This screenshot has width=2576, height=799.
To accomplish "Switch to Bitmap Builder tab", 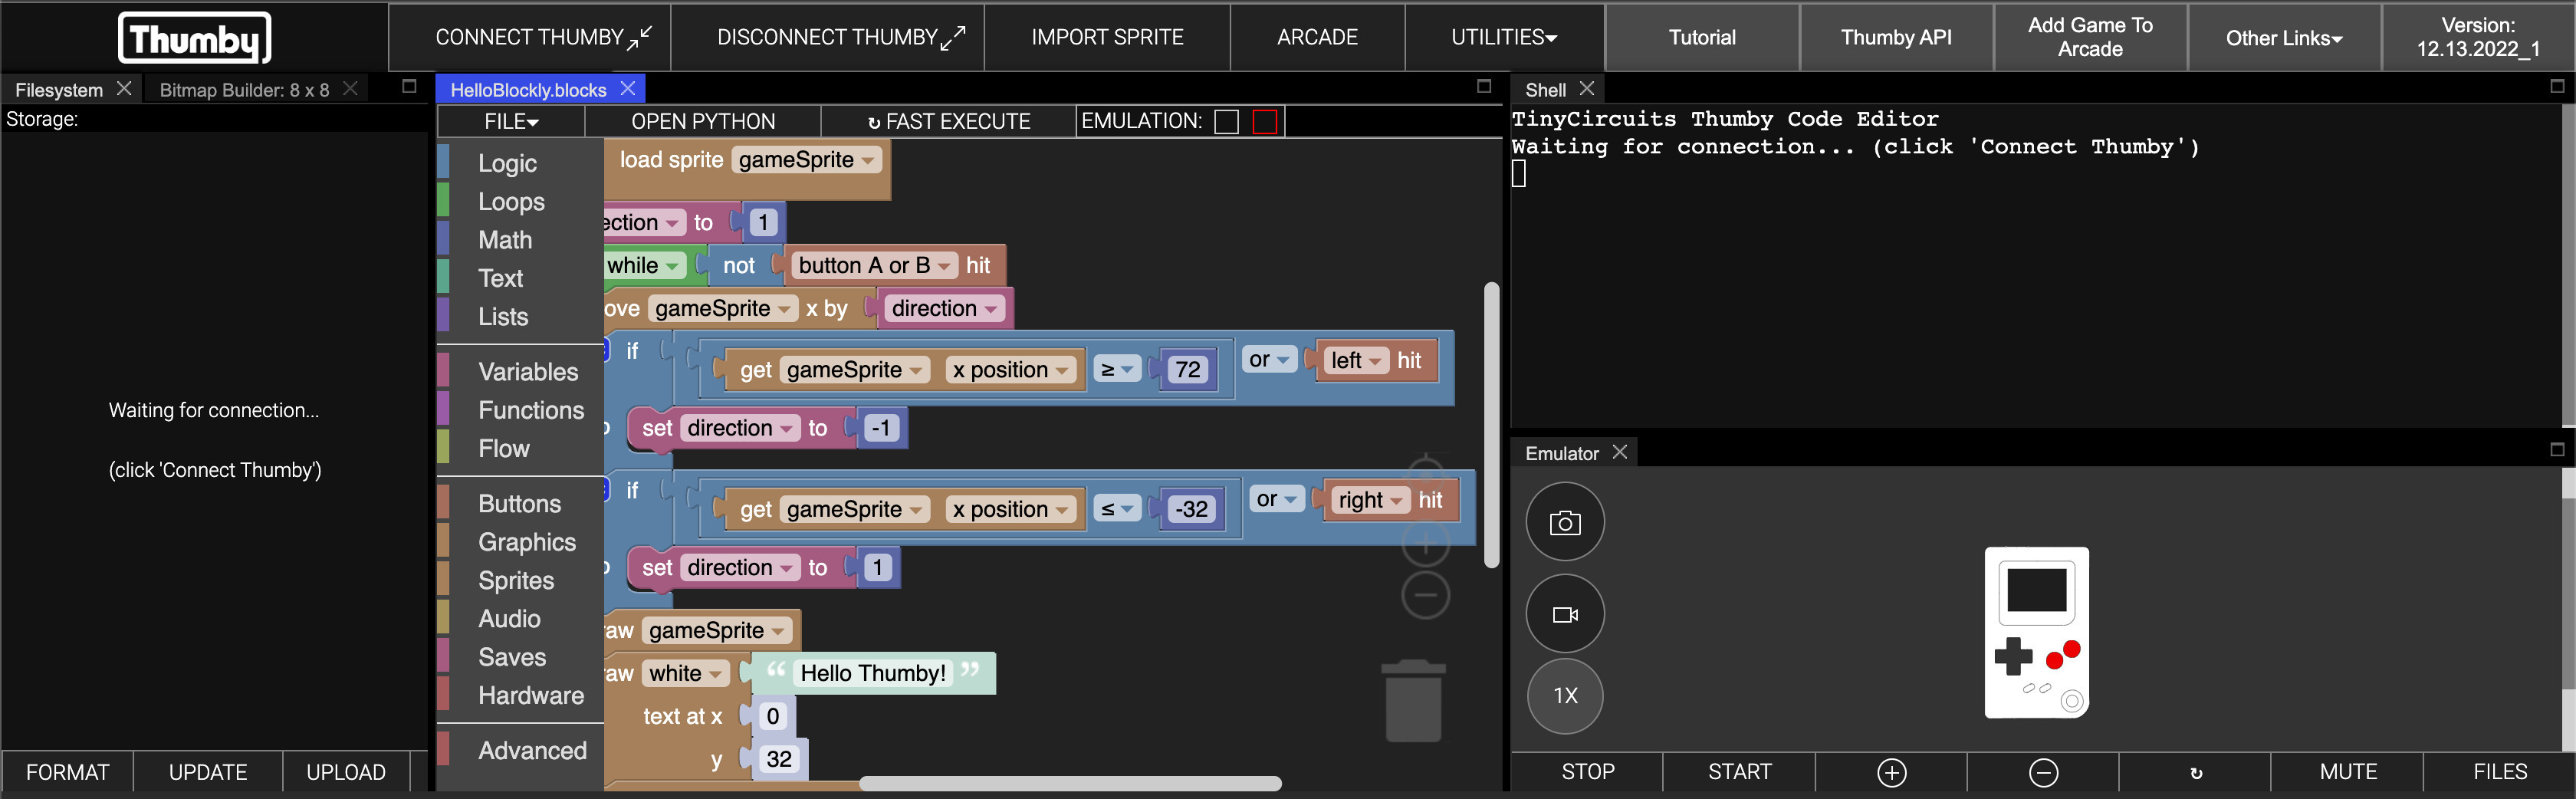I will point(244,90).
